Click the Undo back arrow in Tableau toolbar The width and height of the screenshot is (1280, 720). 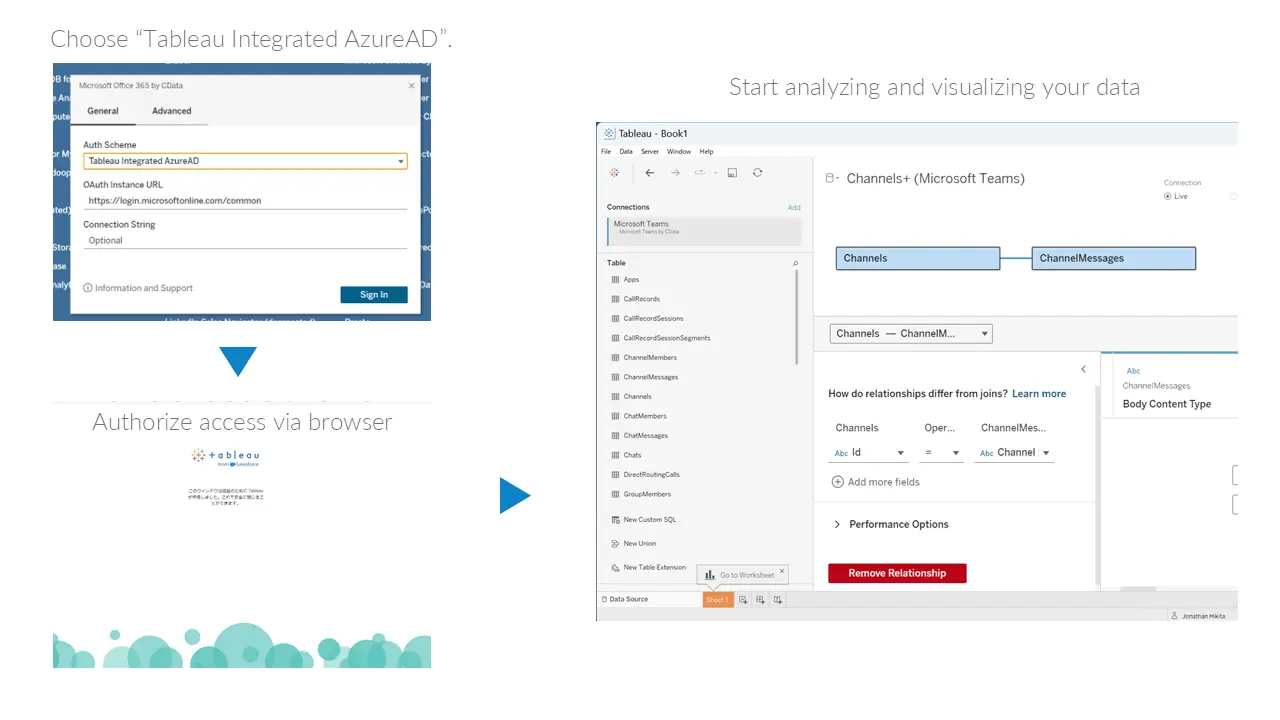click(649, 172)
